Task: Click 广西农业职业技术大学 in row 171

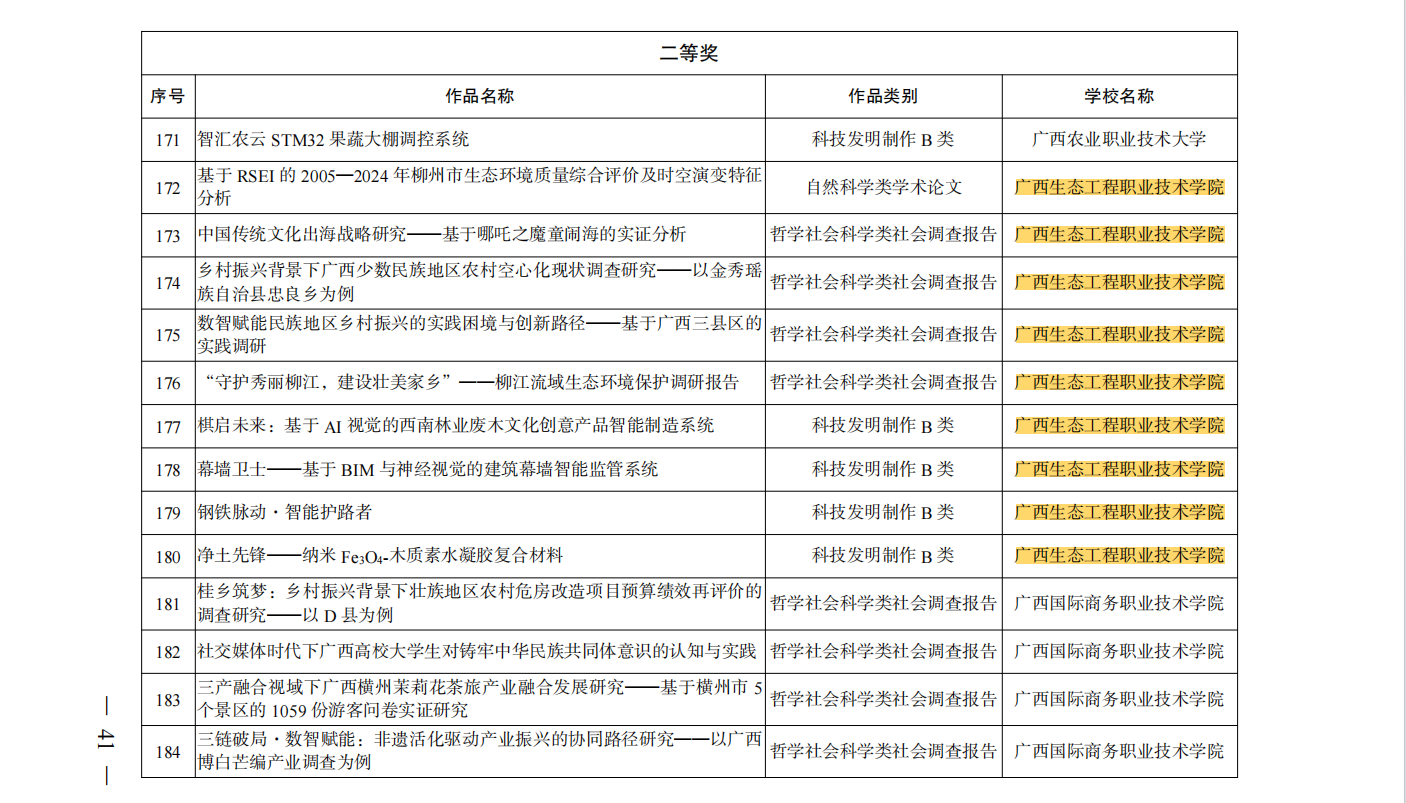Action: (1119, 140)
